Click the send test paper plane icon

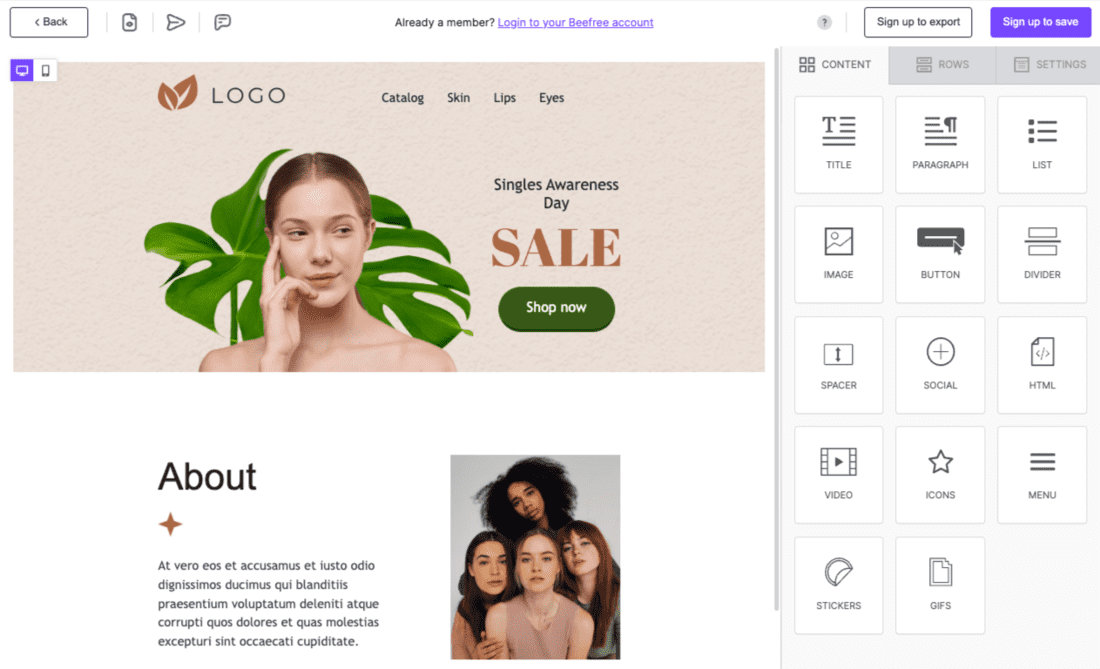pos(175,22)
